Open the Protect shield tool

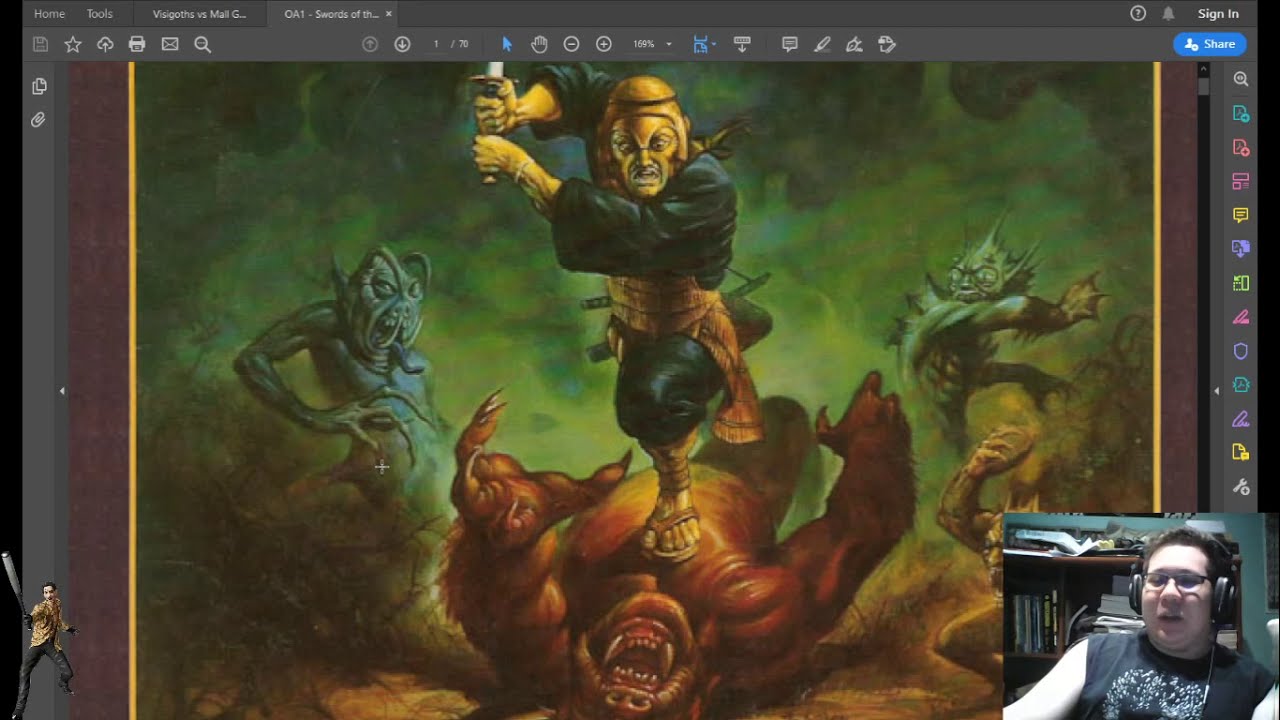pos(1241,351)
